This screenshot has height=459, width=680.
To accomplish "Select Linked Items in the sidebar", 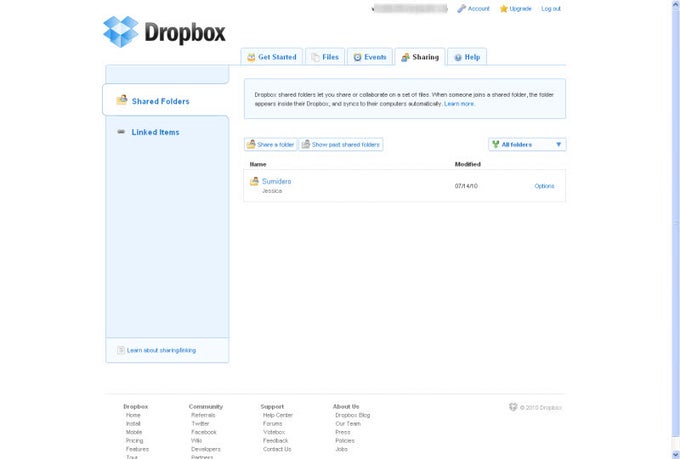I will (x=155, y=132).
